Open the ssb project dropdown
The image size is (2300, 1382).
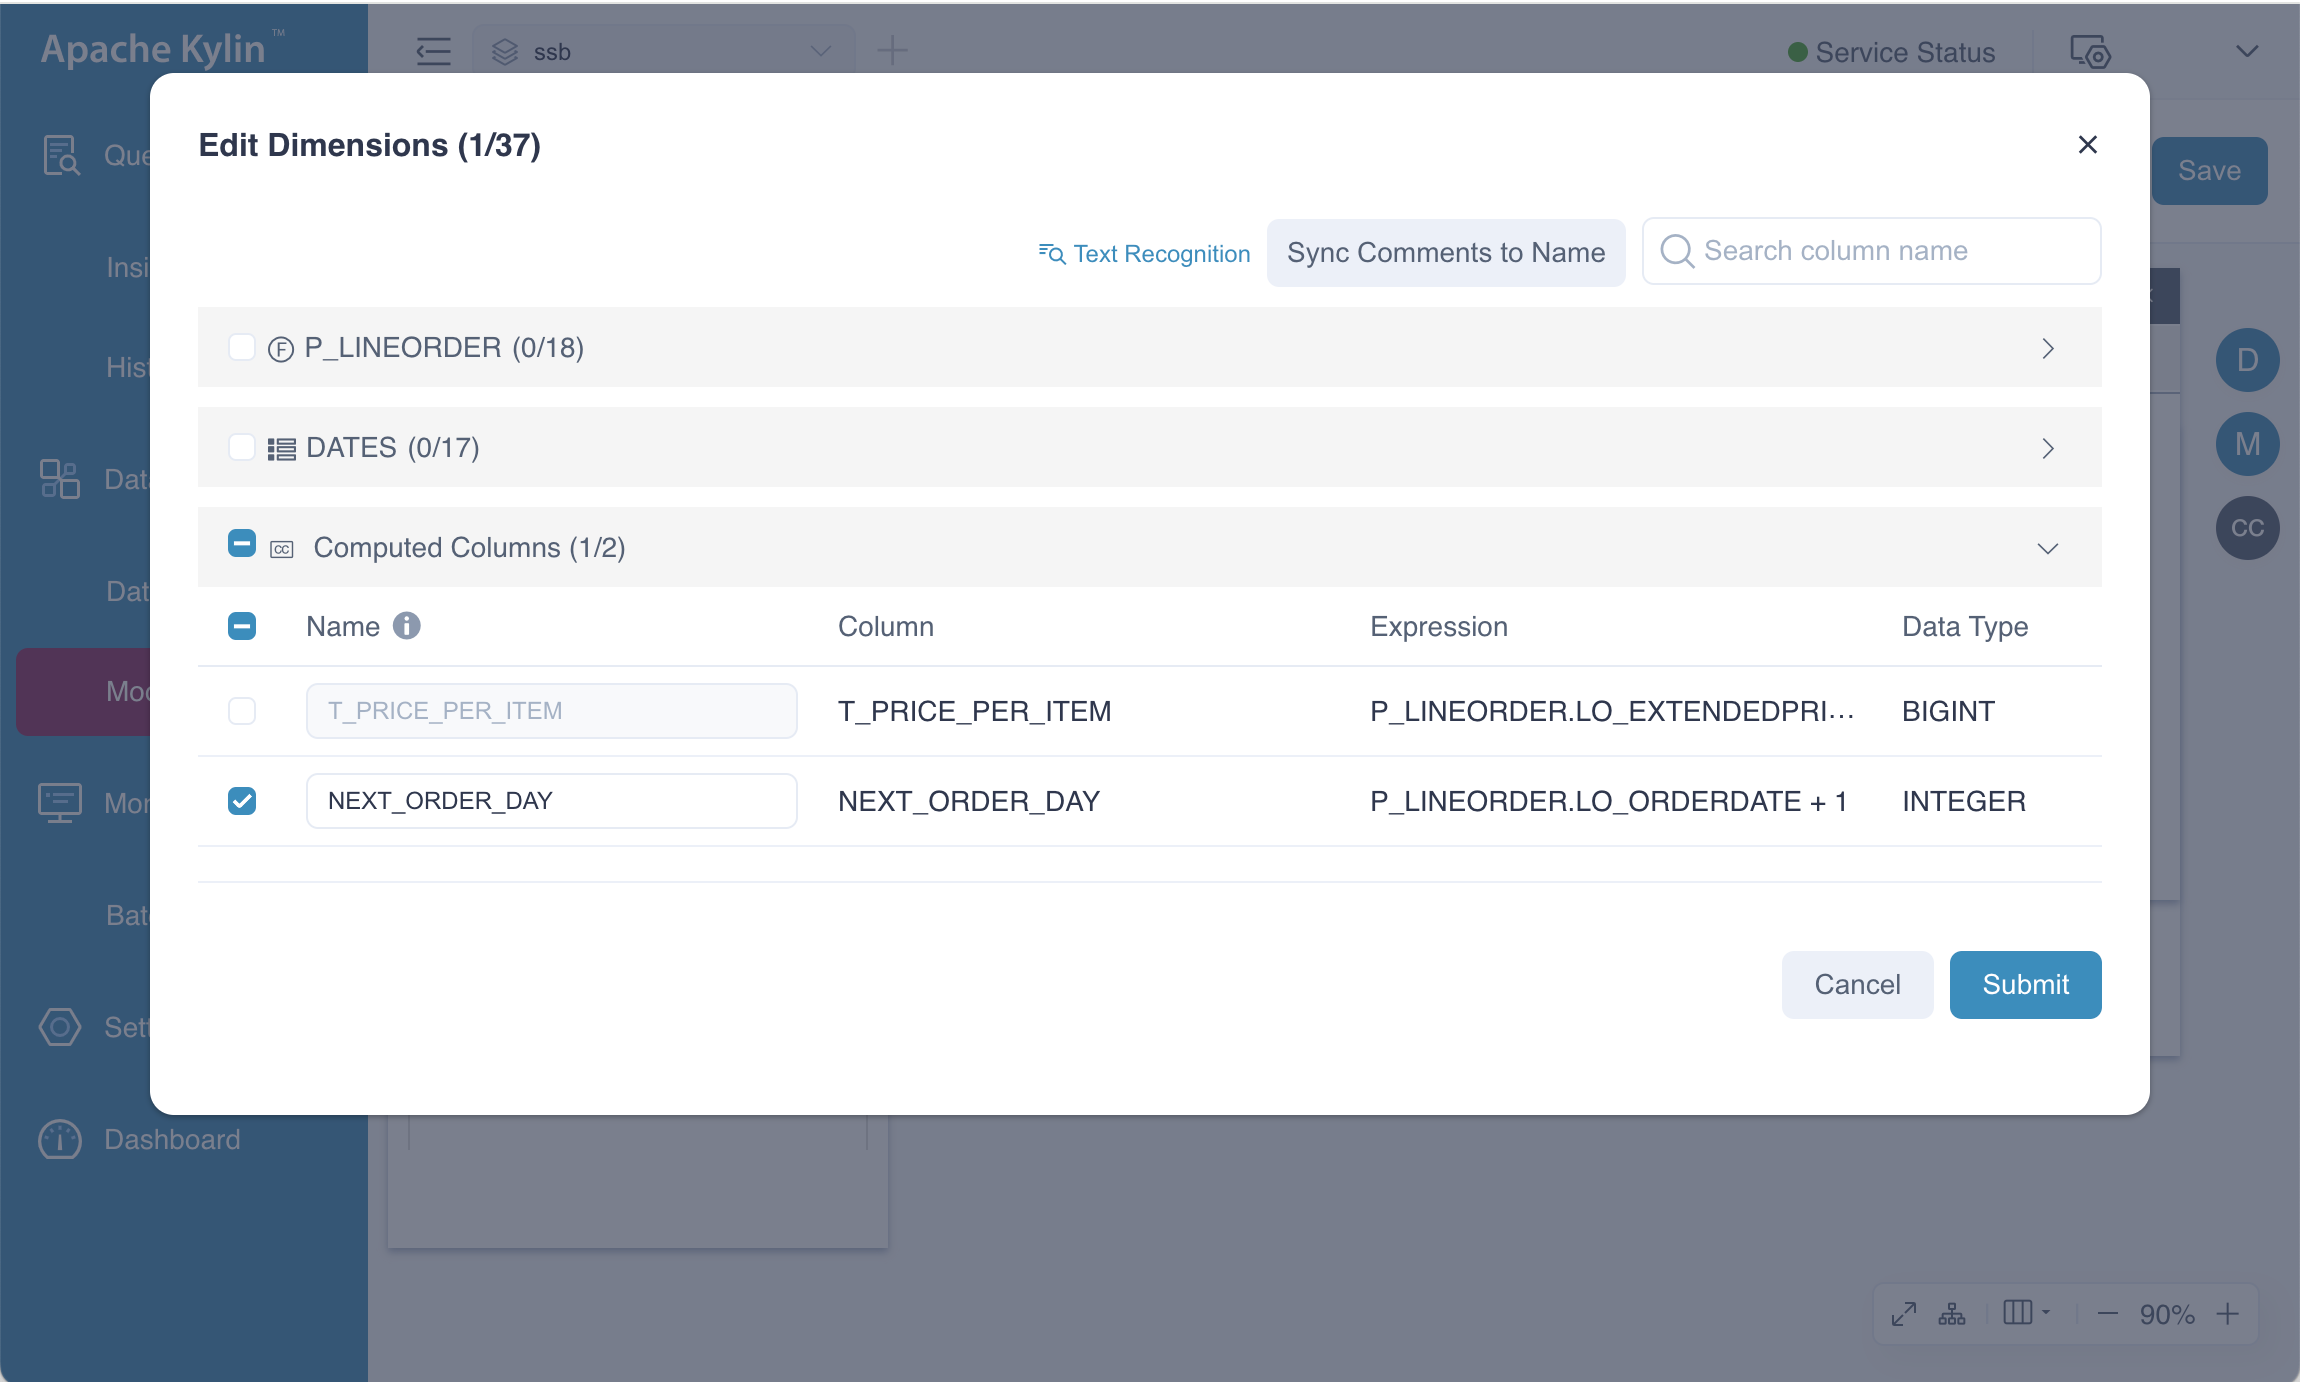click(664, 51)
